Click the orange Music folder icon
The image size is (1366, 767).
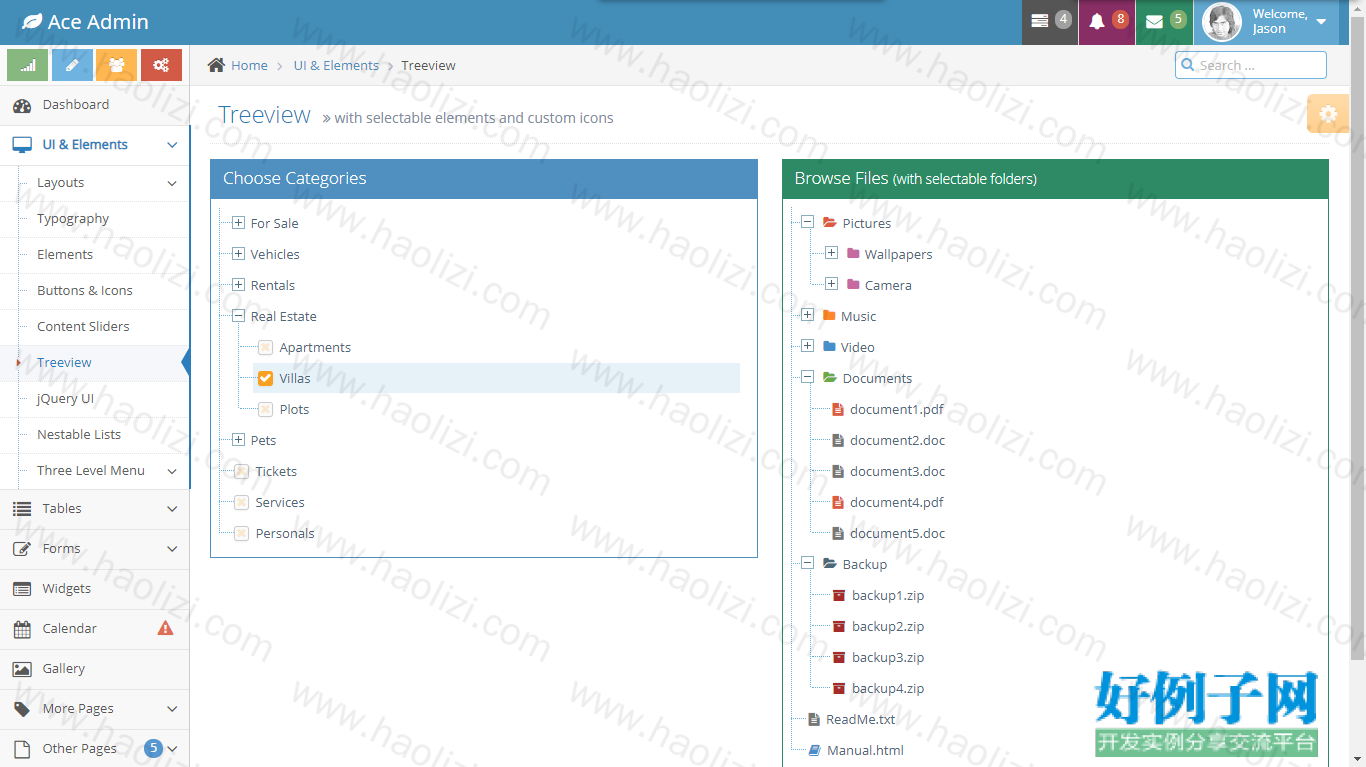pyautogui.click(x=829, y=316)
